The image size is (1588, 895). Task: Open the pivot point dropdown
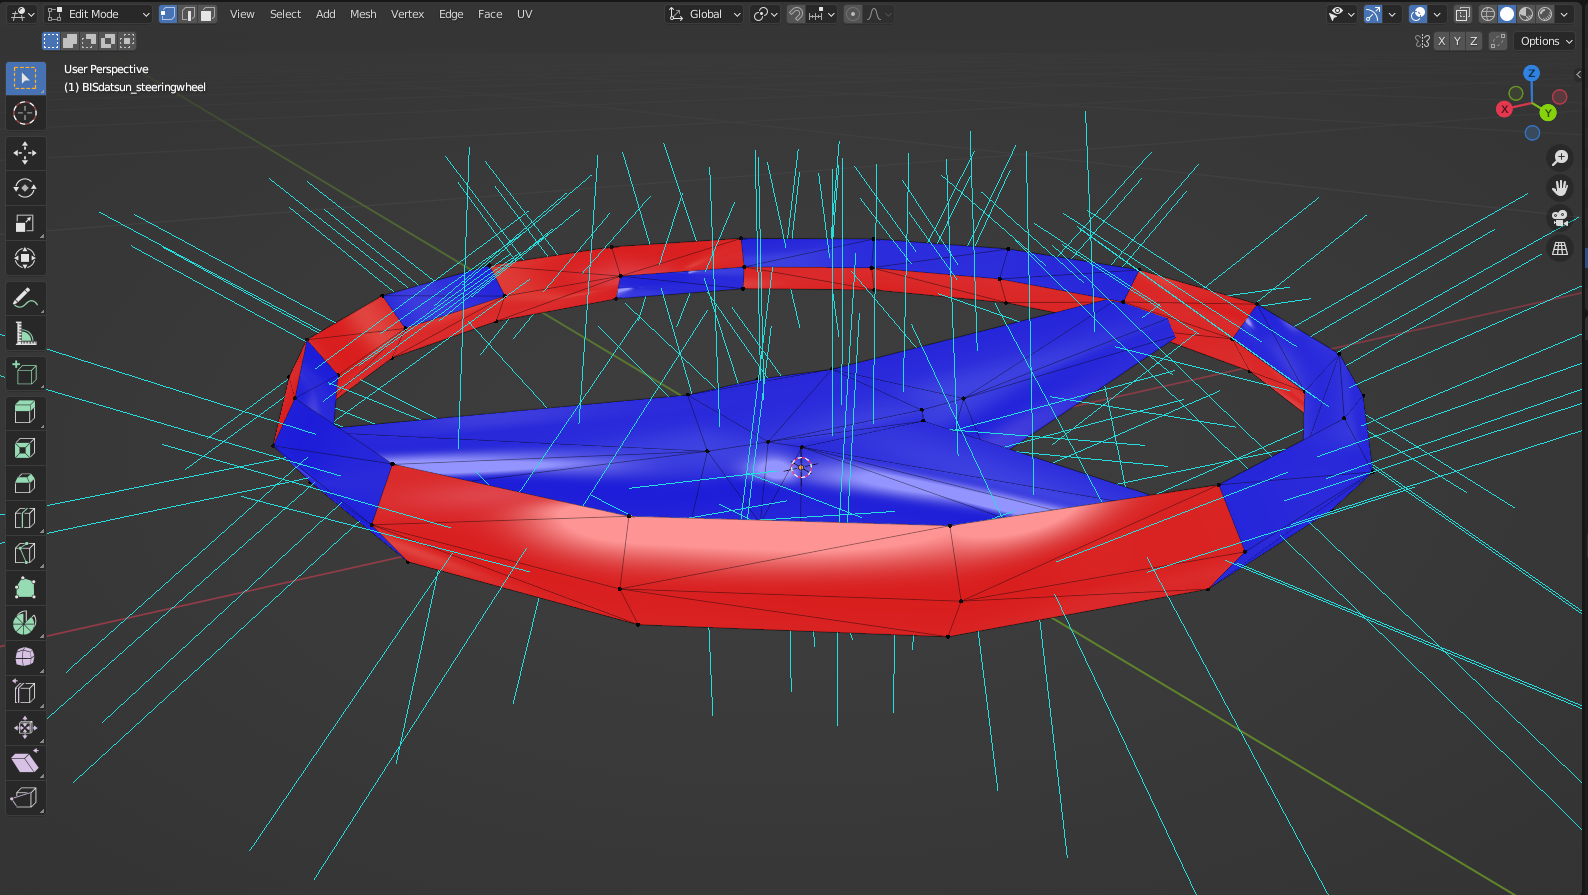point(766,14)
